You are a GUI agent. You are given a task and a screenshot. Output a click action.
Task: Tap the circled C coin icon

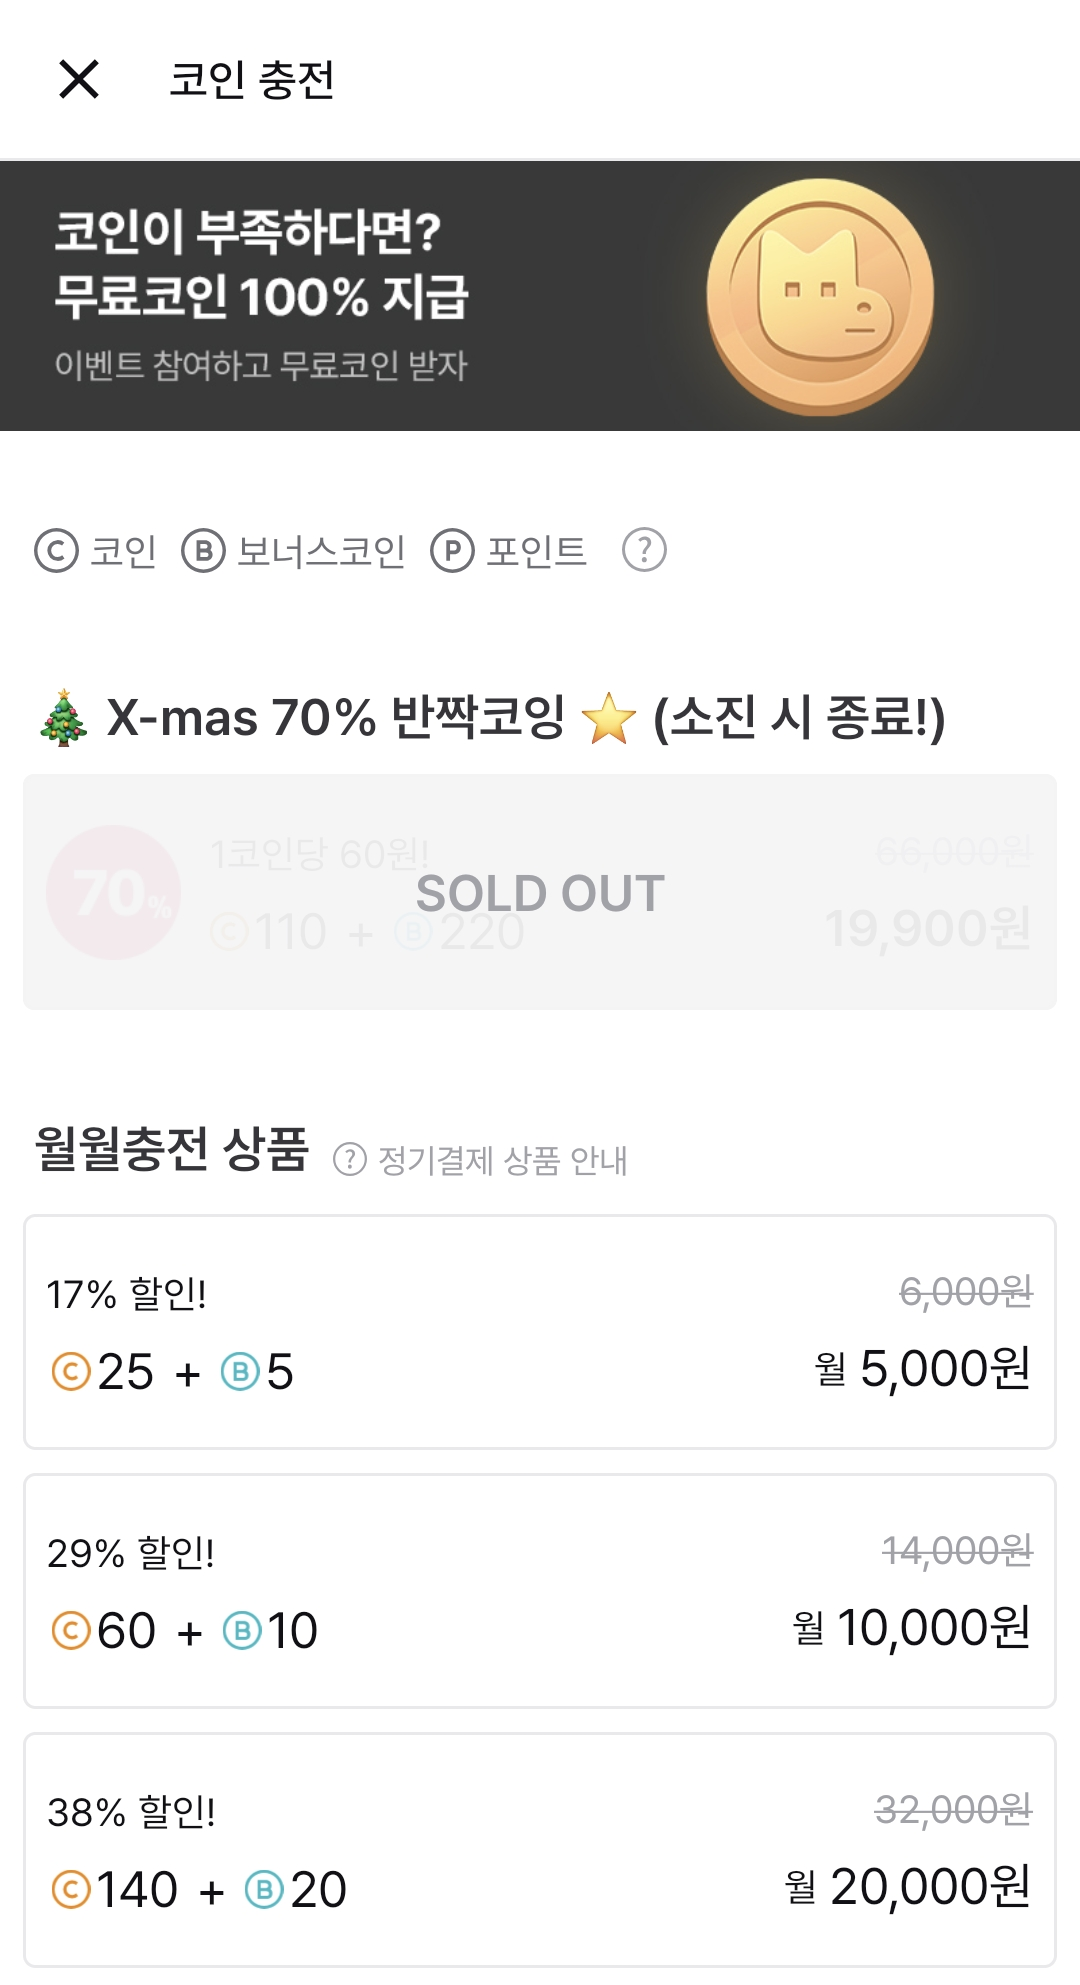pyautogui.click(x=56, y=551)
